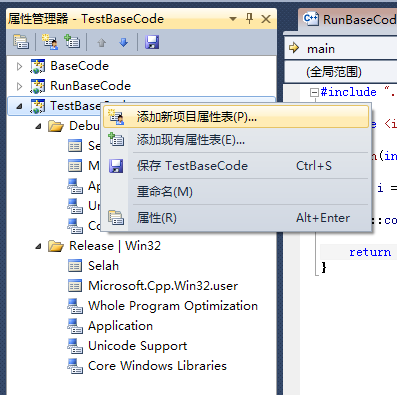Click the RunBaseCode project icon in the tree

coord(37,86)
